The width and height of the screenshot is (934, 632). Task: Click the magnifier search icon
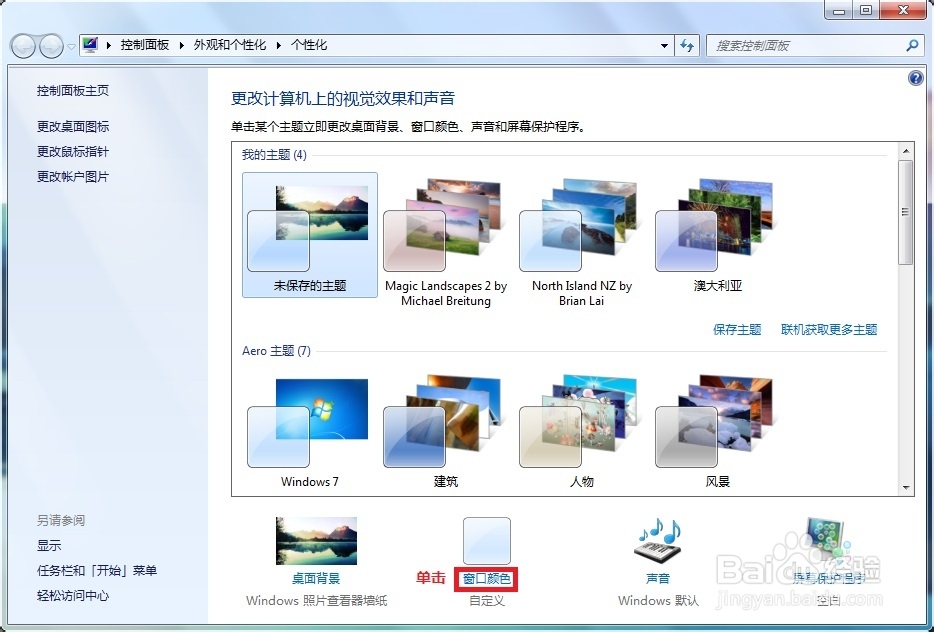911,45
